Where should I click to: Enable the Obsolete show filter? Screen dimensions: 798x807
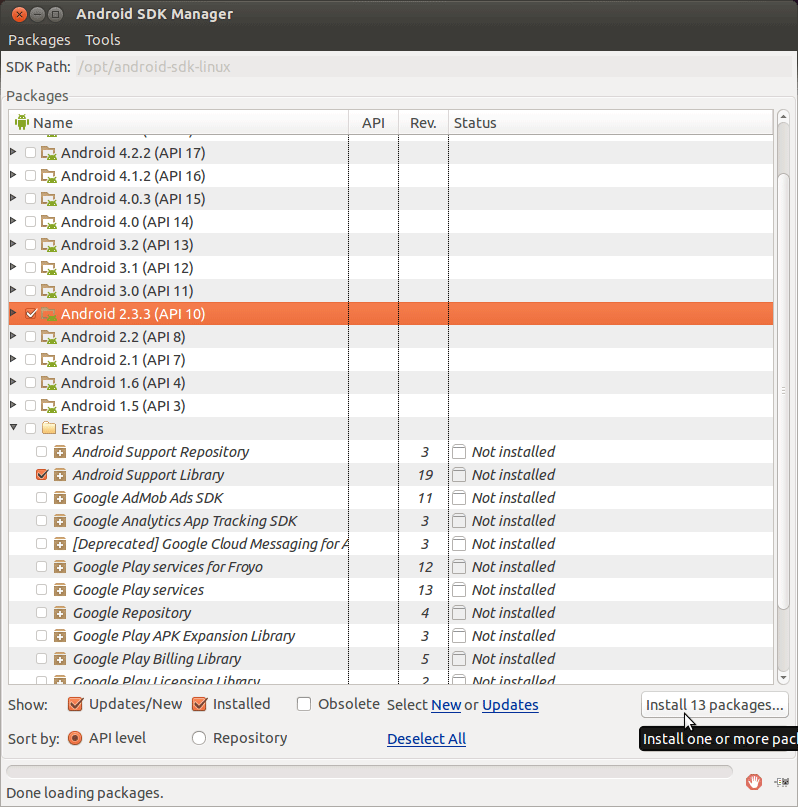click(x=304, y=704)
